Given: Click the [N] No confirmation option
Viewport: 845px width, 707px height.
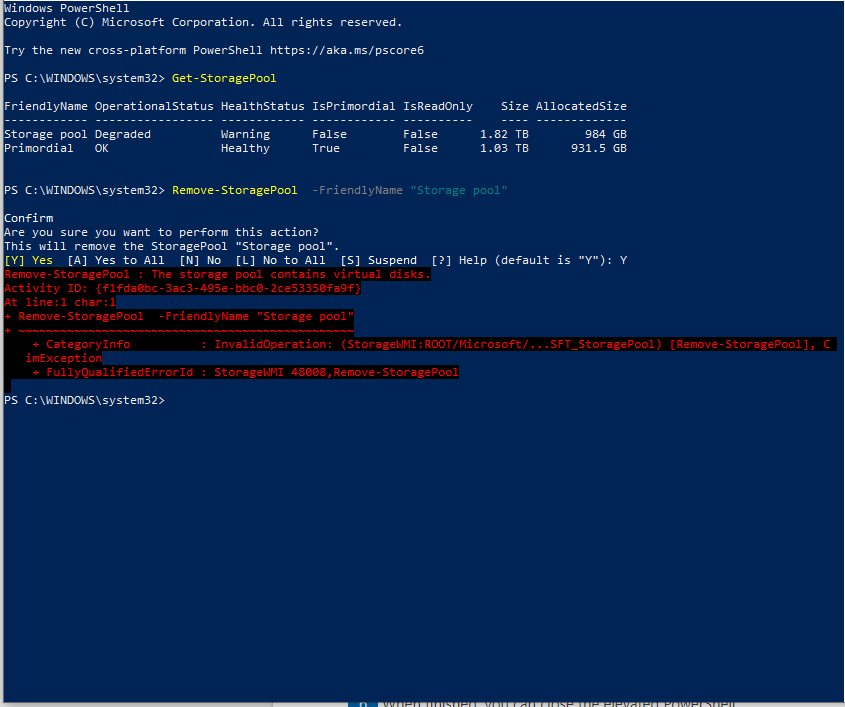Looking at the screenshot, I should 199,259.
